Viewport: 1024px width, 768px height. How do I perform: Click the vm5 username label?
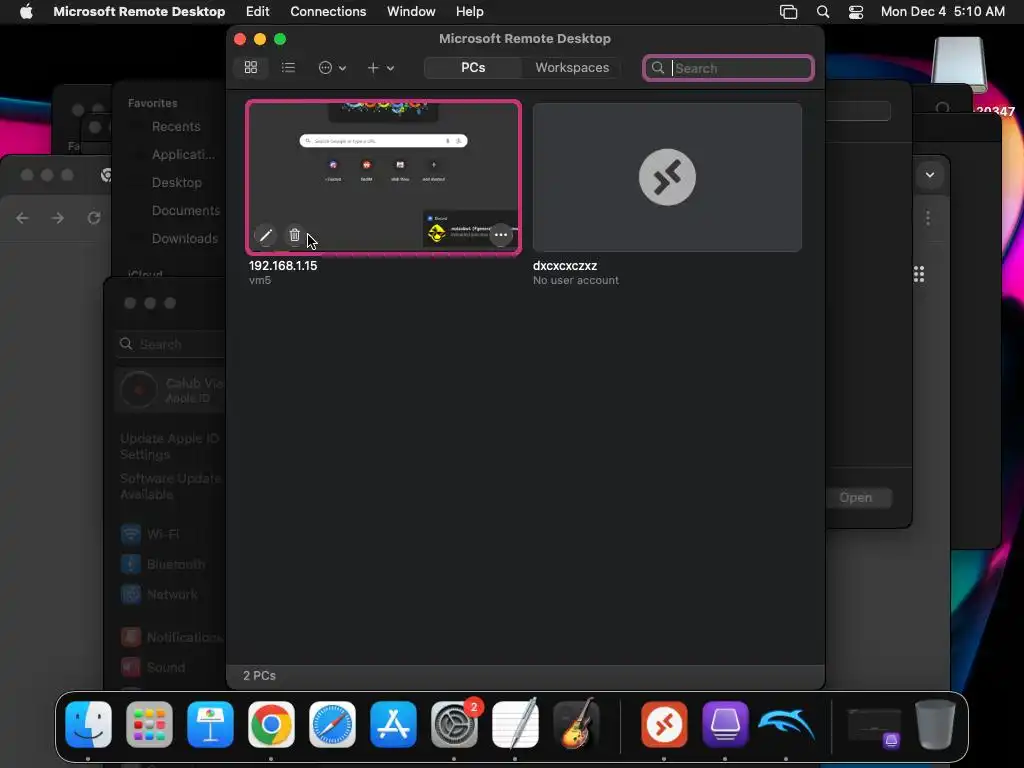[x=260, y=280]
